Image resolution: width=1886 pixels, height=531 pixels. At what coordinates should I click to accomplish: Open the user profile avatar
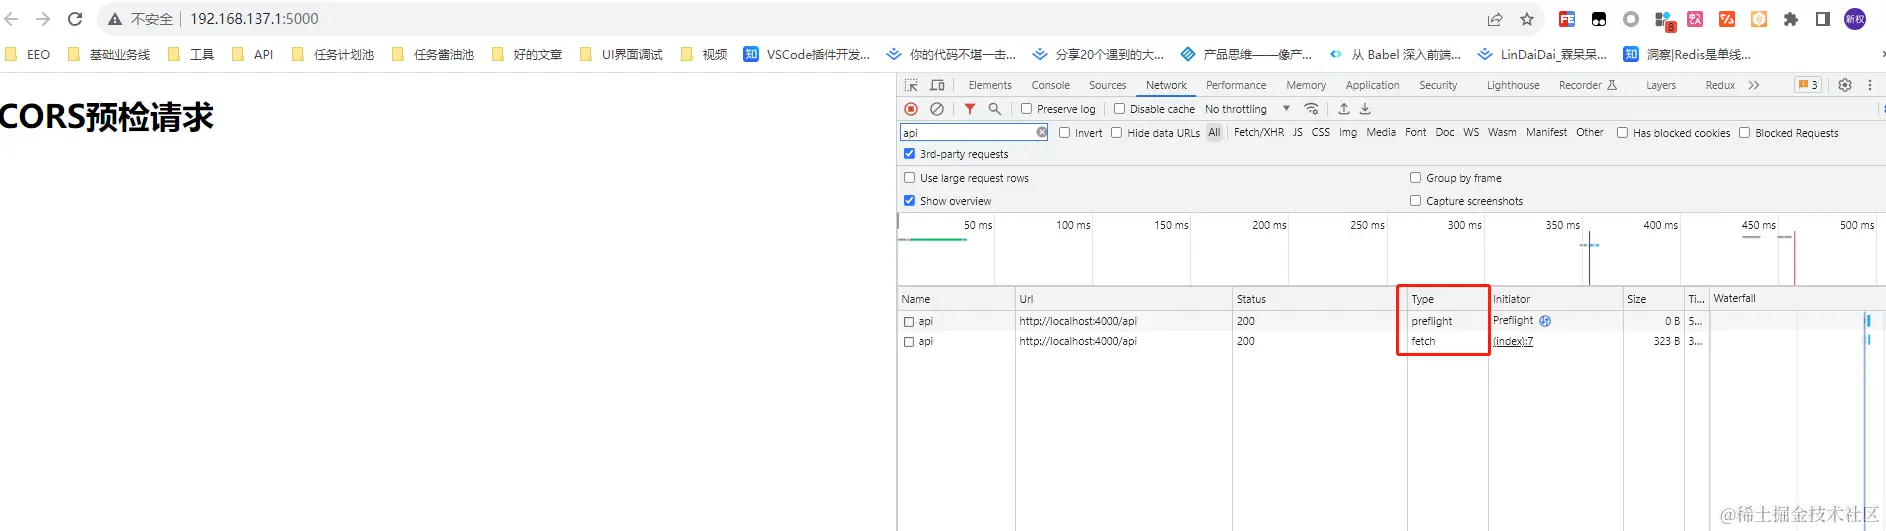(x=1855, y=19)
